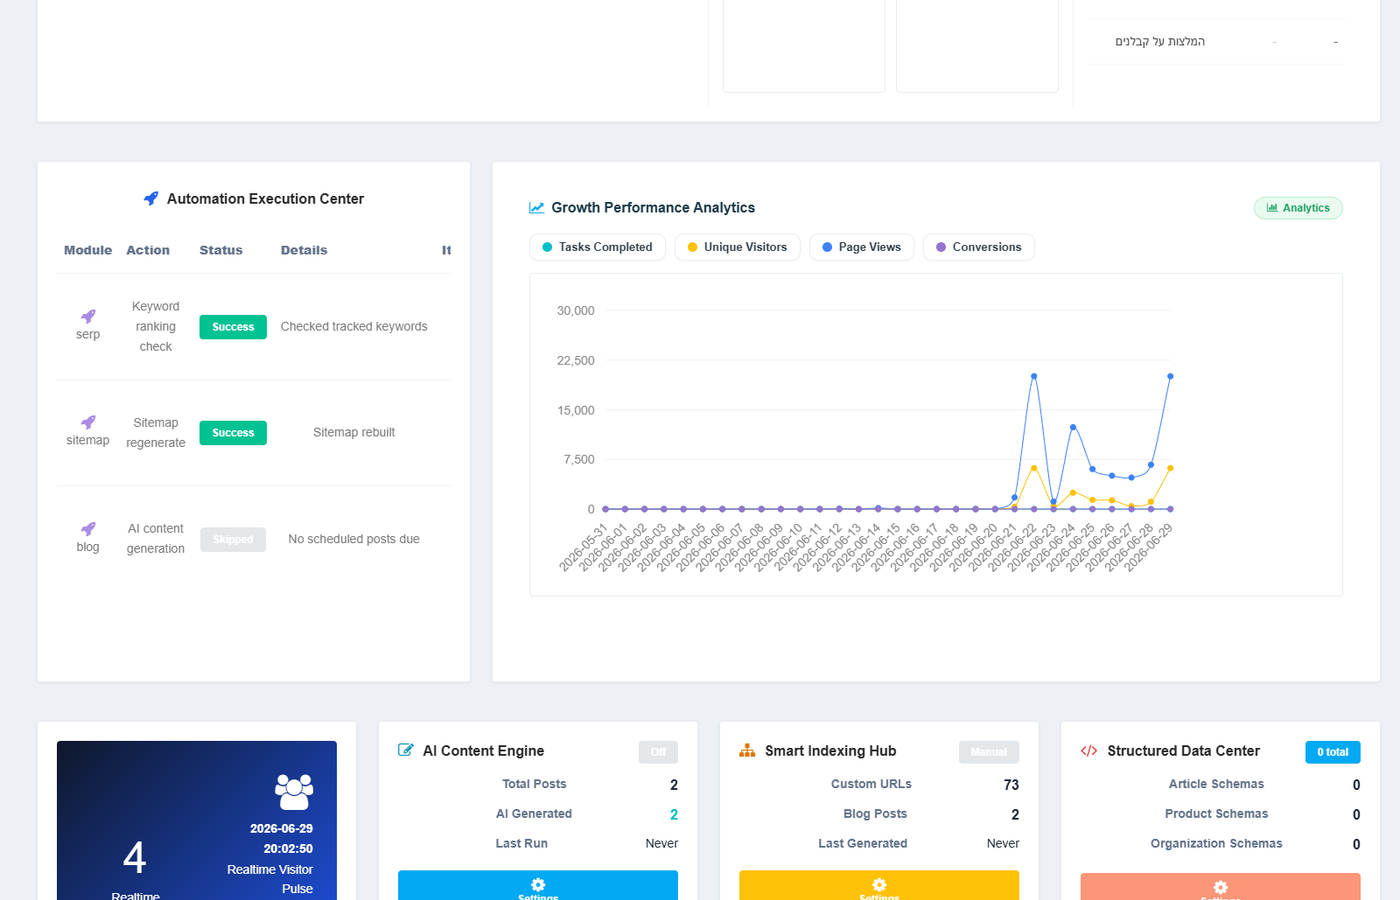Image resolution: width=1400 pixels, height=900 pixels.
Task: Click 'No scheduled posts due' text
Action: coord(354,539)
